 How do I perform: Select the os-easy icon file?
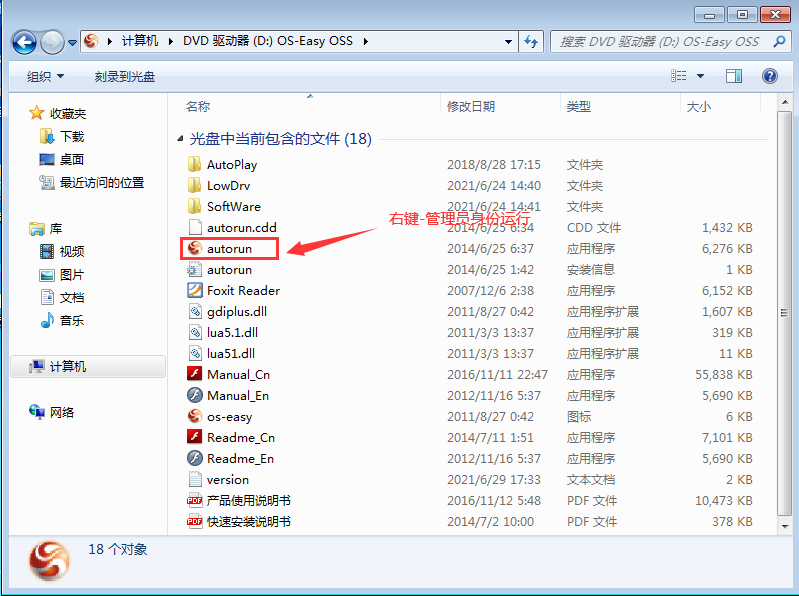[229, 416]
